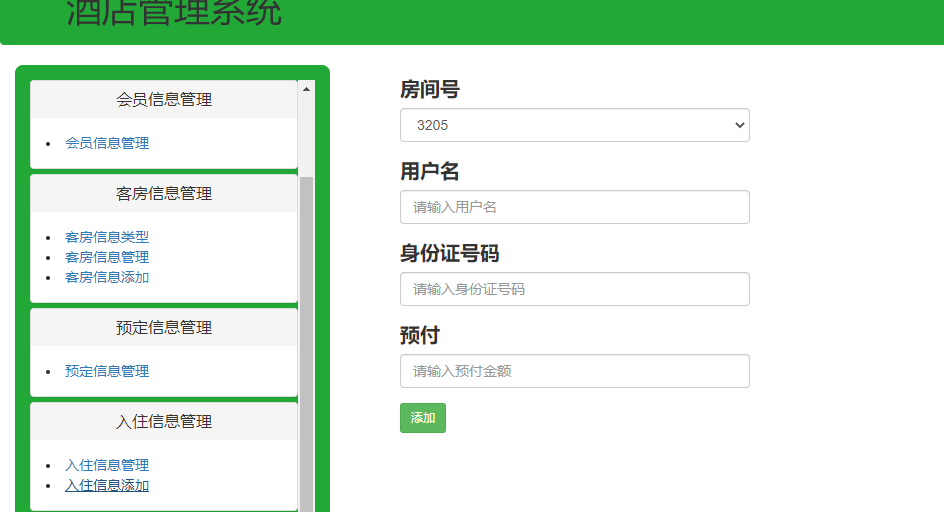The height and width of the screenshot is (512, 944).
Task: Select the underlined 入住信息添加 link
Action: (107, 485)
